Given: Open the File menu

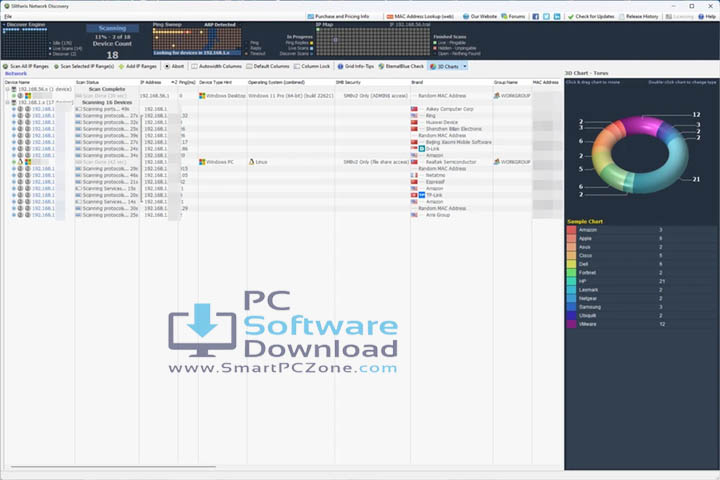Looking at the screenshot, I should [x=8, y=17].
